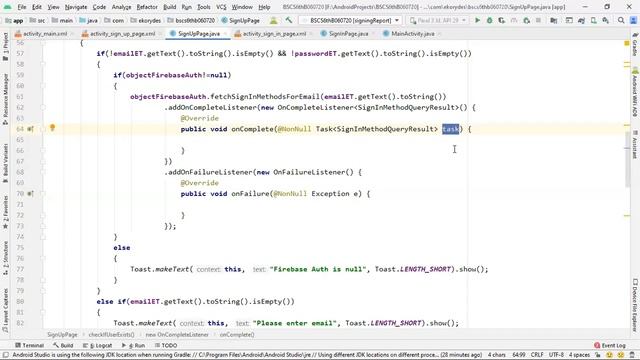Open Search Everywhere magnifier icon
The image size is (640, 360).
(x=621, y=20)
